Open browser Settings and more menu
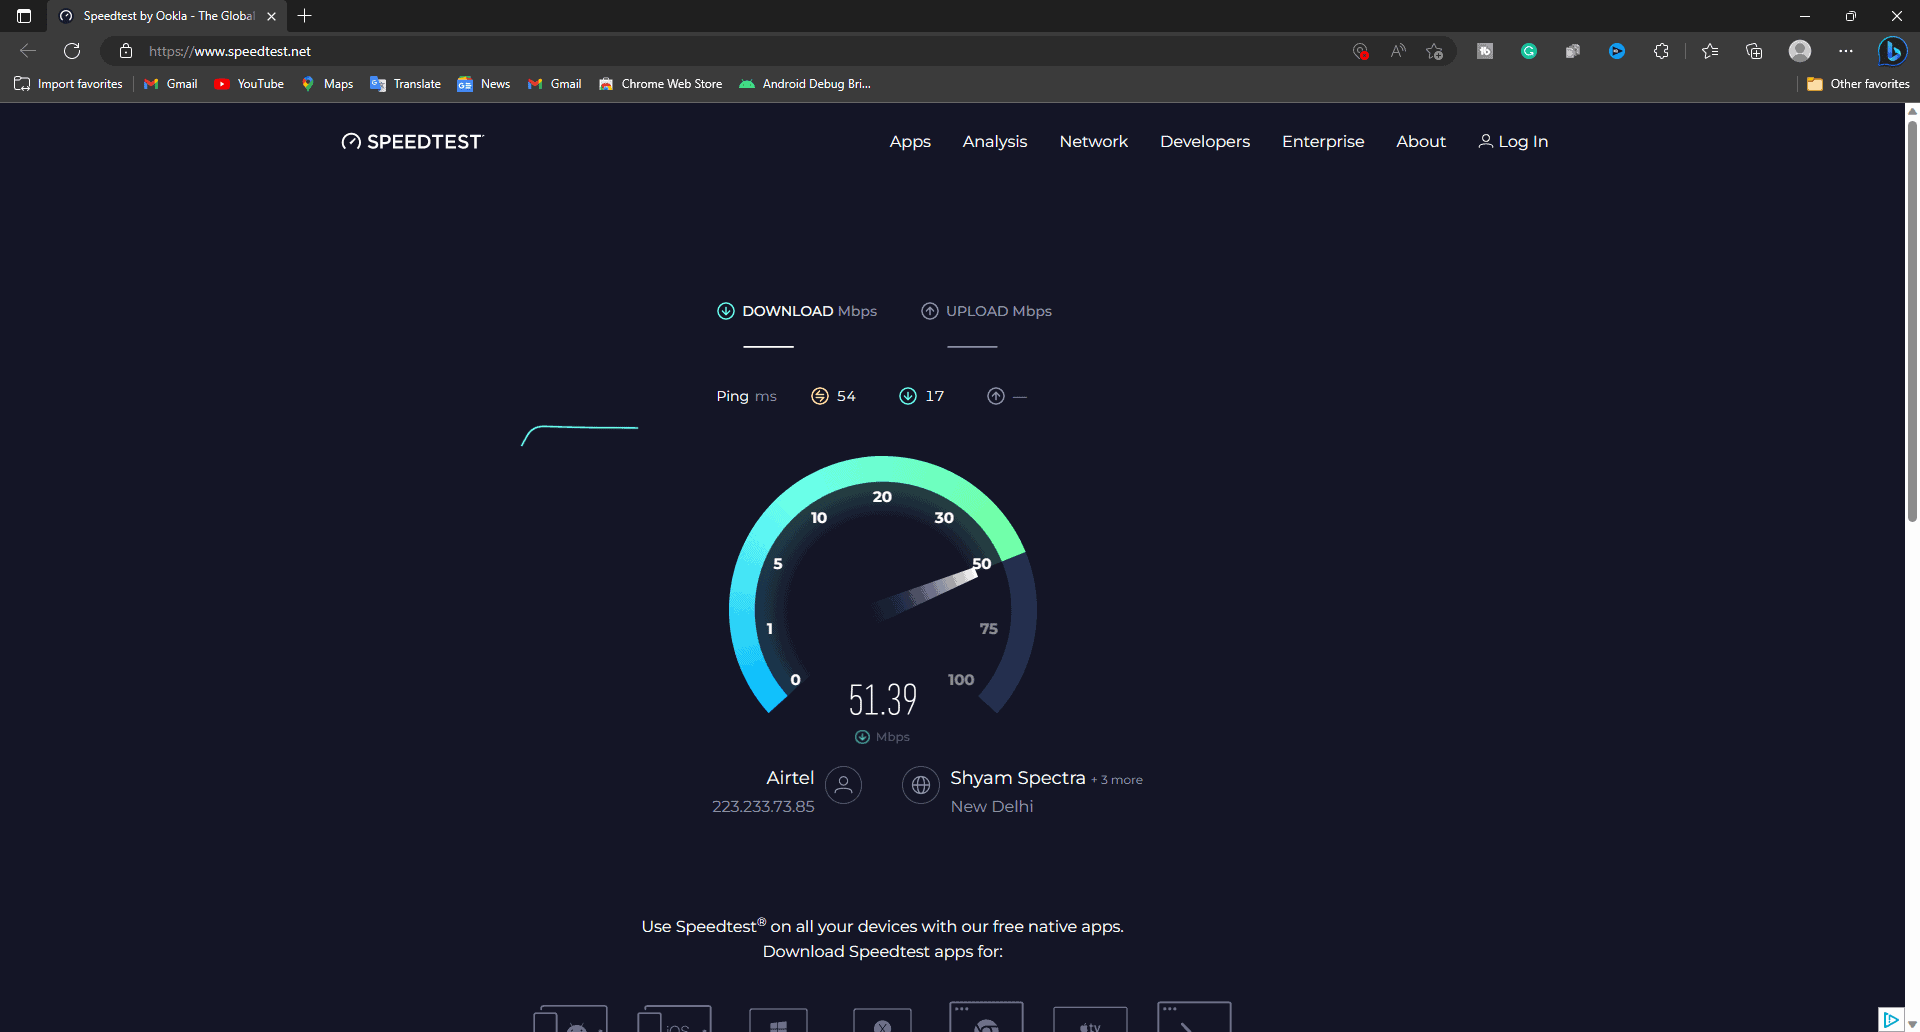 pyautogui.click(x=1846, y=51)
